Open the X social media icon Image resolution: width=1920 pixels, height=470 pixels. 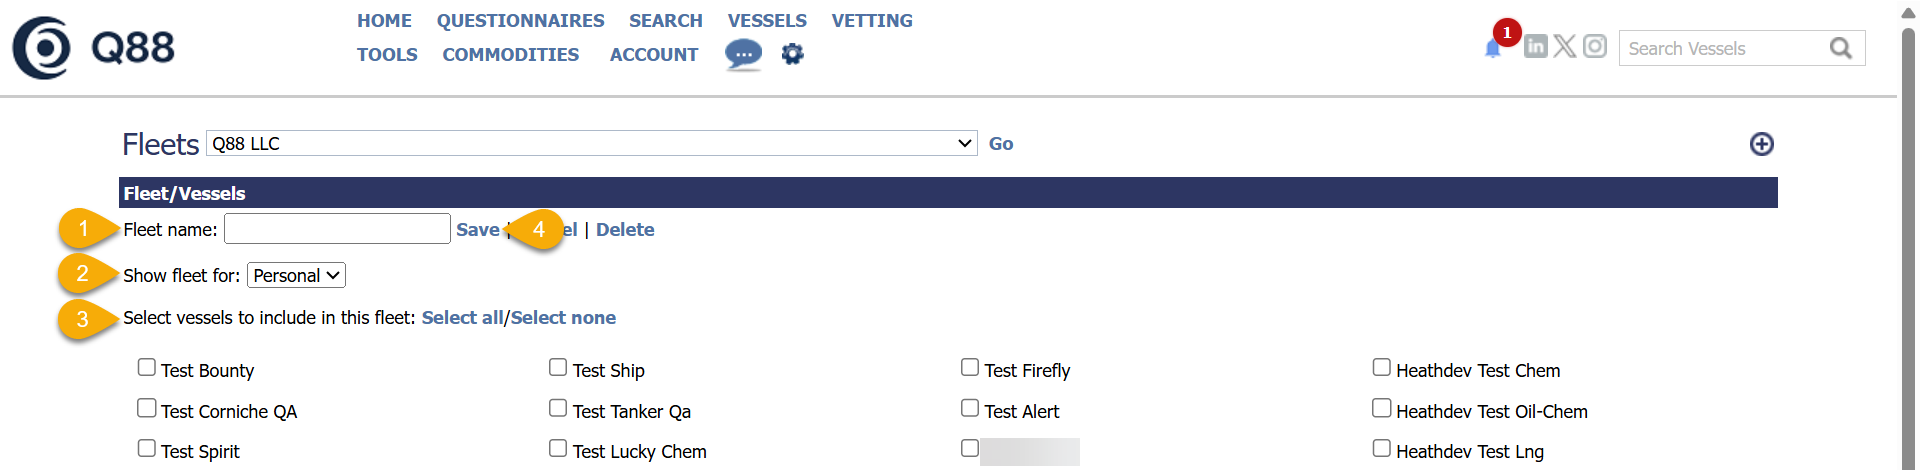(x=1565, y=46)
